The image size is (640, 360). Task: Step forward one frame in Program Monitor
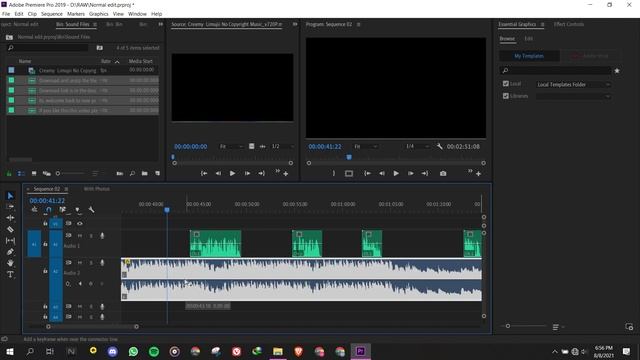(410, 173)
